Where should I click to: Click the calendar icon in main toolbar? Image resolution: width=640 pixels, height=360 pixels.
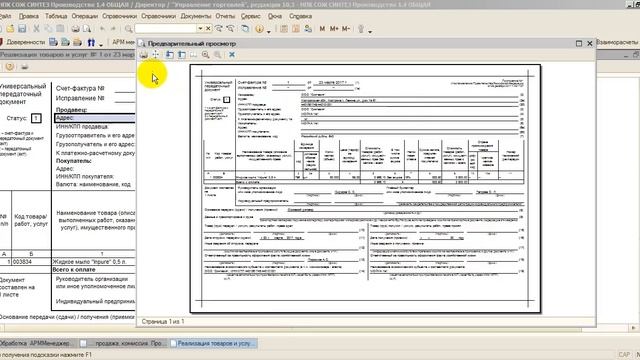point(296,29)
